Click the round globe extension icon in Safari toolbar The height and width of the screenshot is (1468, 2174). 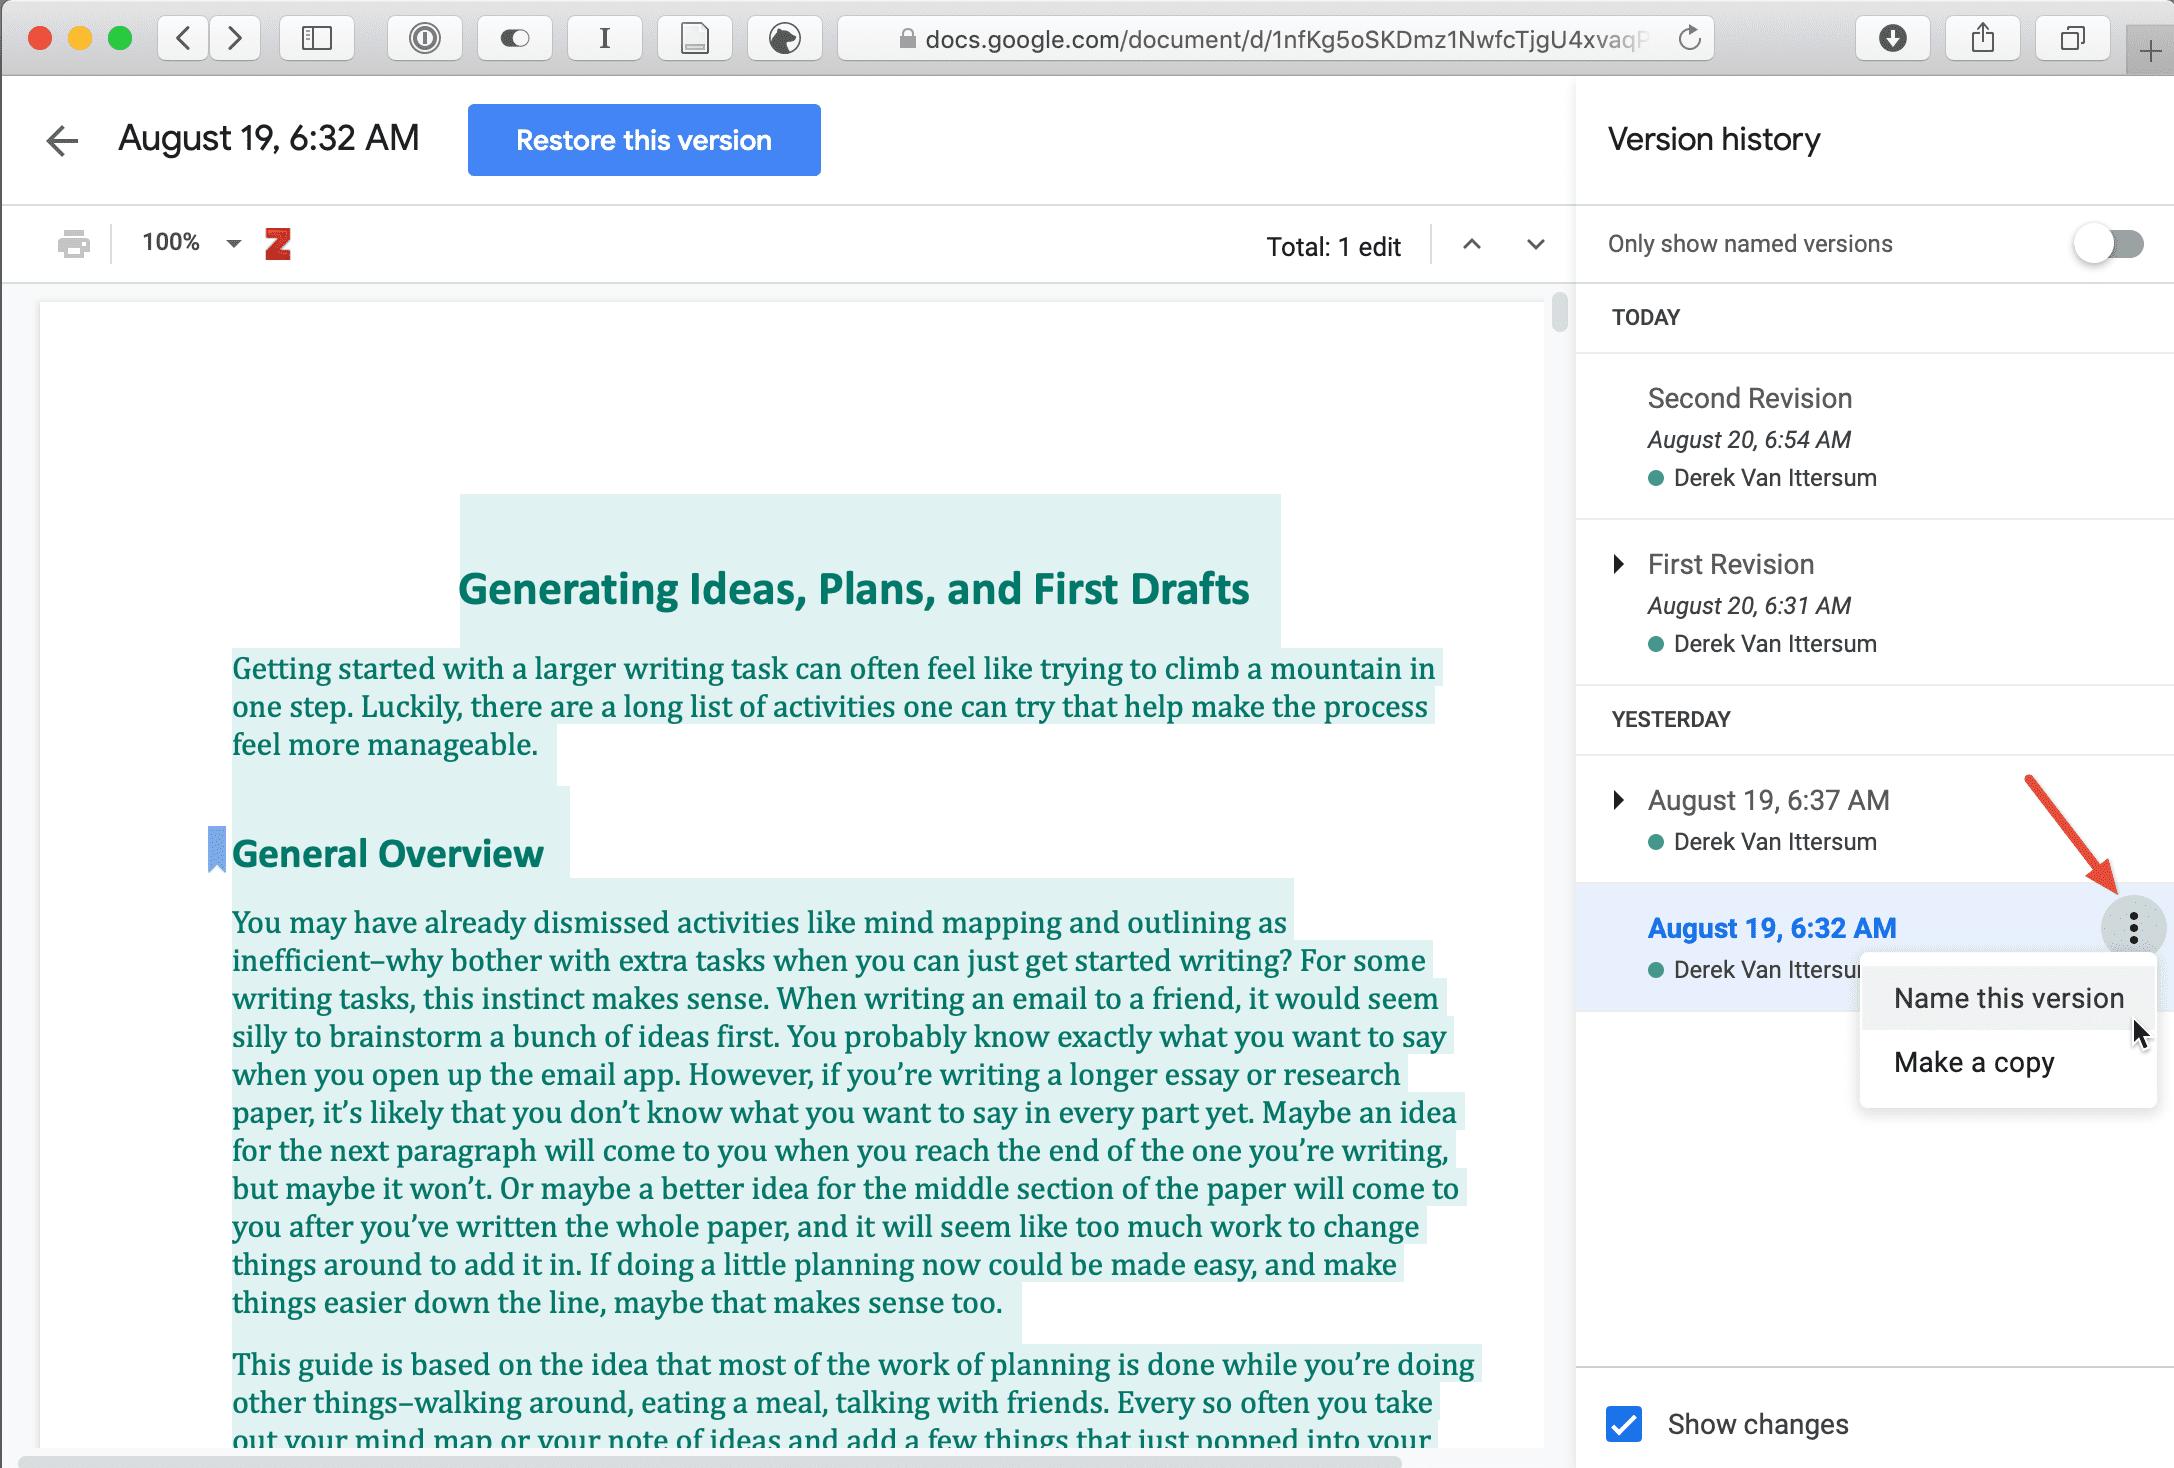pyautogui.click(x=785, y=39)
